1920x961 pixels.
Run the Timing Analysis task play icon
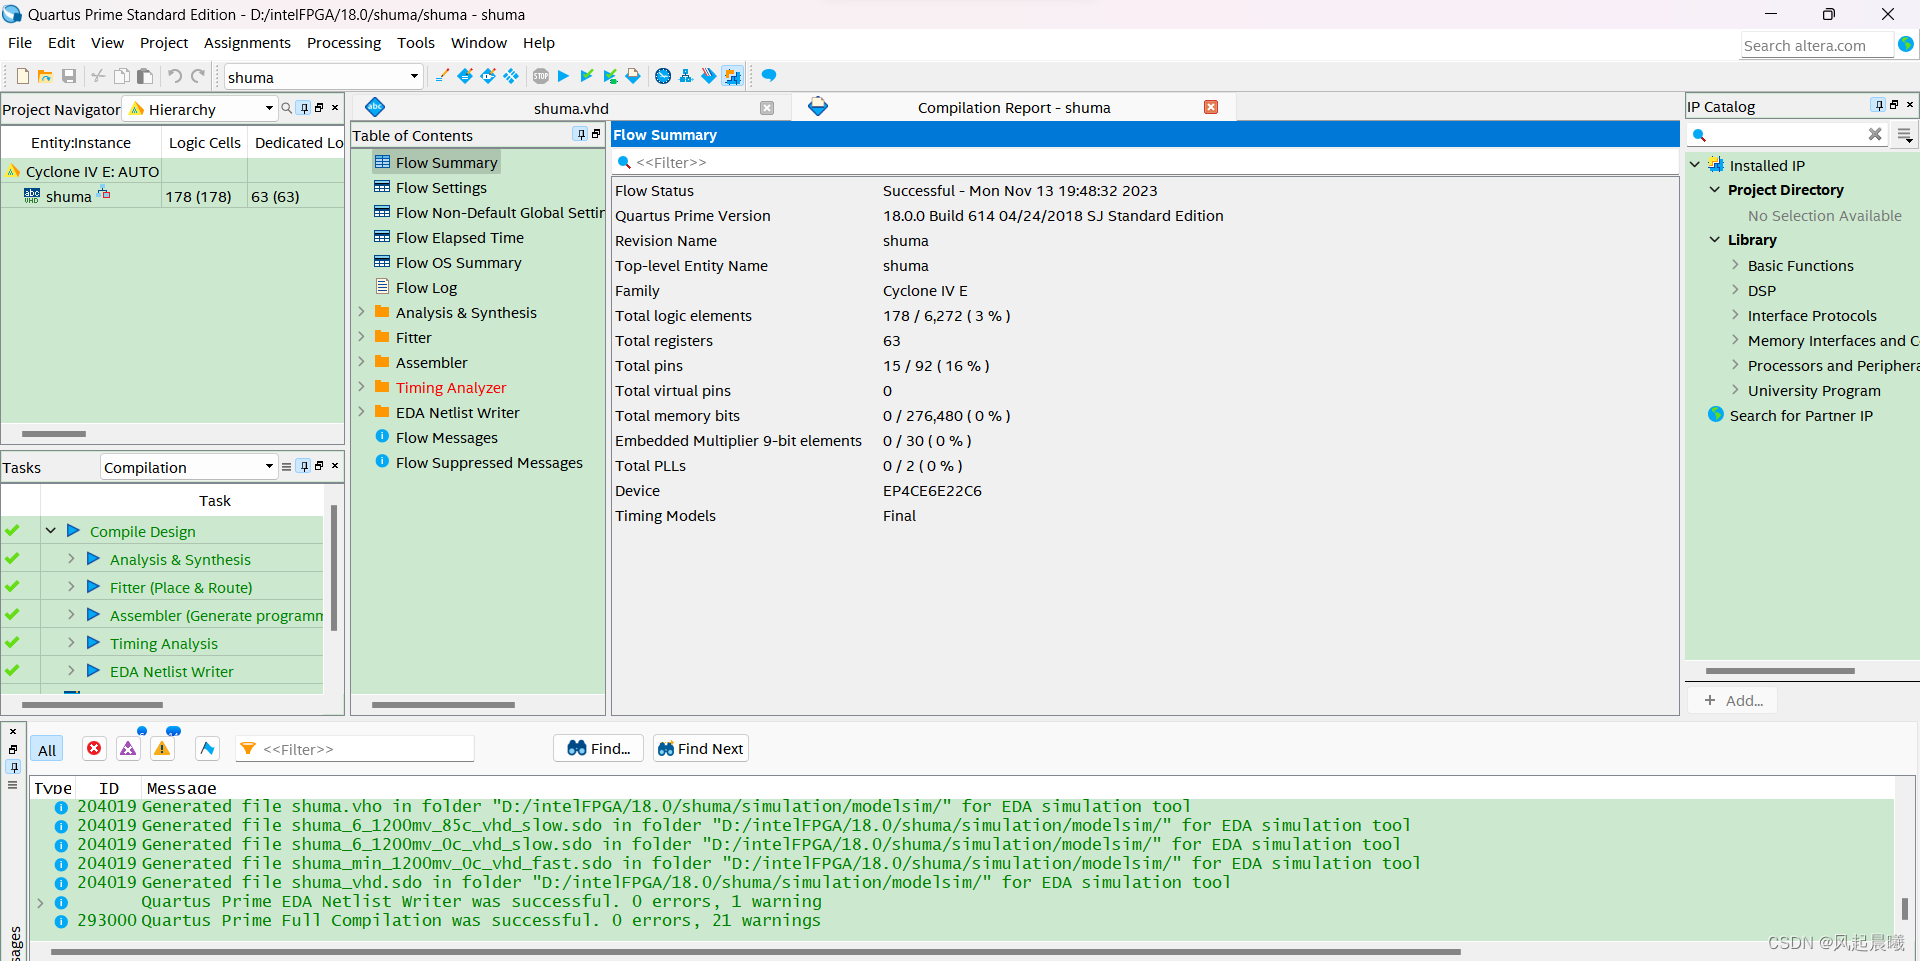(x=93, y=643)
